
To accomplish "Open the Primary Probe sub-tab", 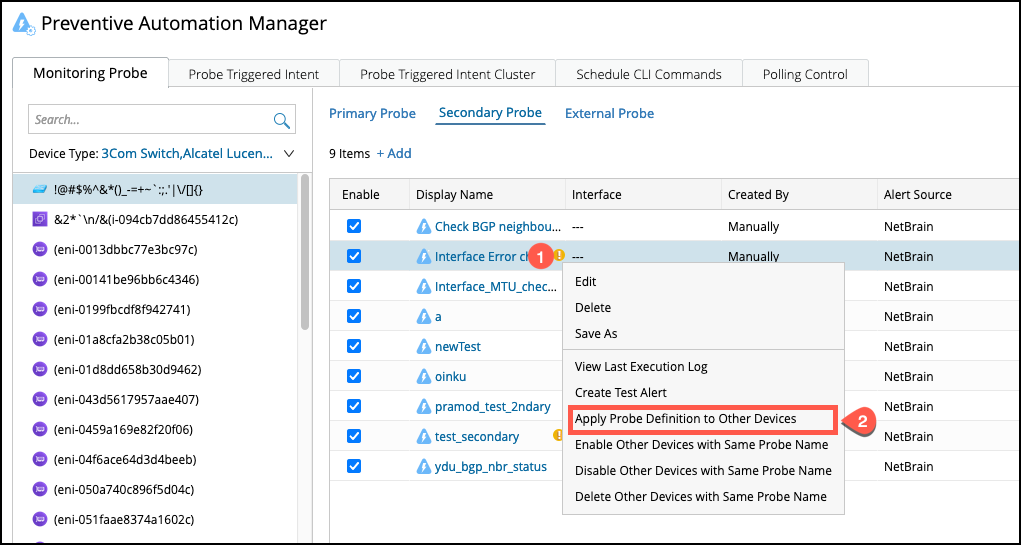I will coord(372,113).
